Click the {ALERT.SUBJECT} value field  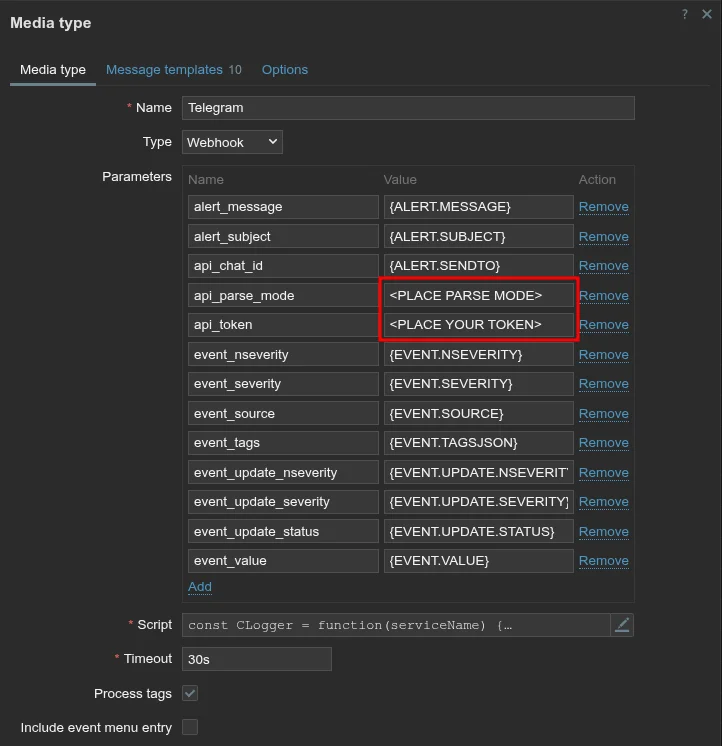478,236
